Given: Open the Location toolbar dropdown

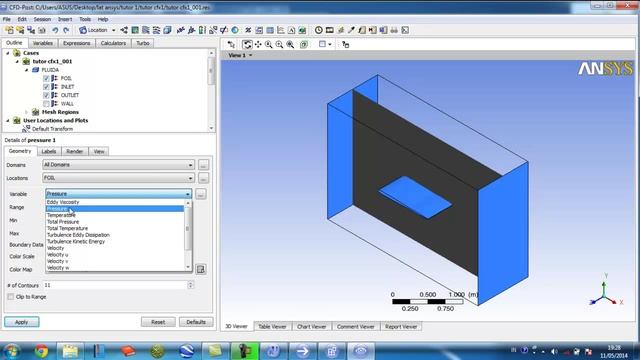Looking at the screenshot, I should (113, 30).
